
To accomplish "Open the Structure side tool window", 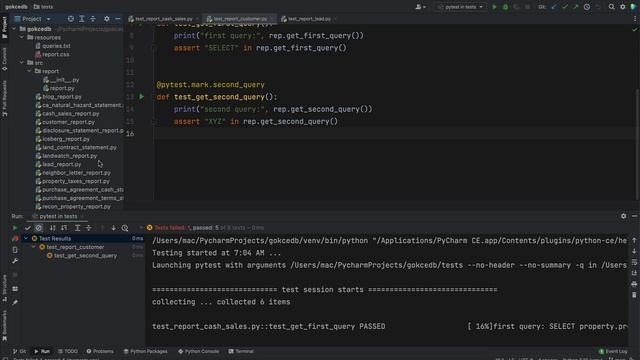I will tap(4, 288).
